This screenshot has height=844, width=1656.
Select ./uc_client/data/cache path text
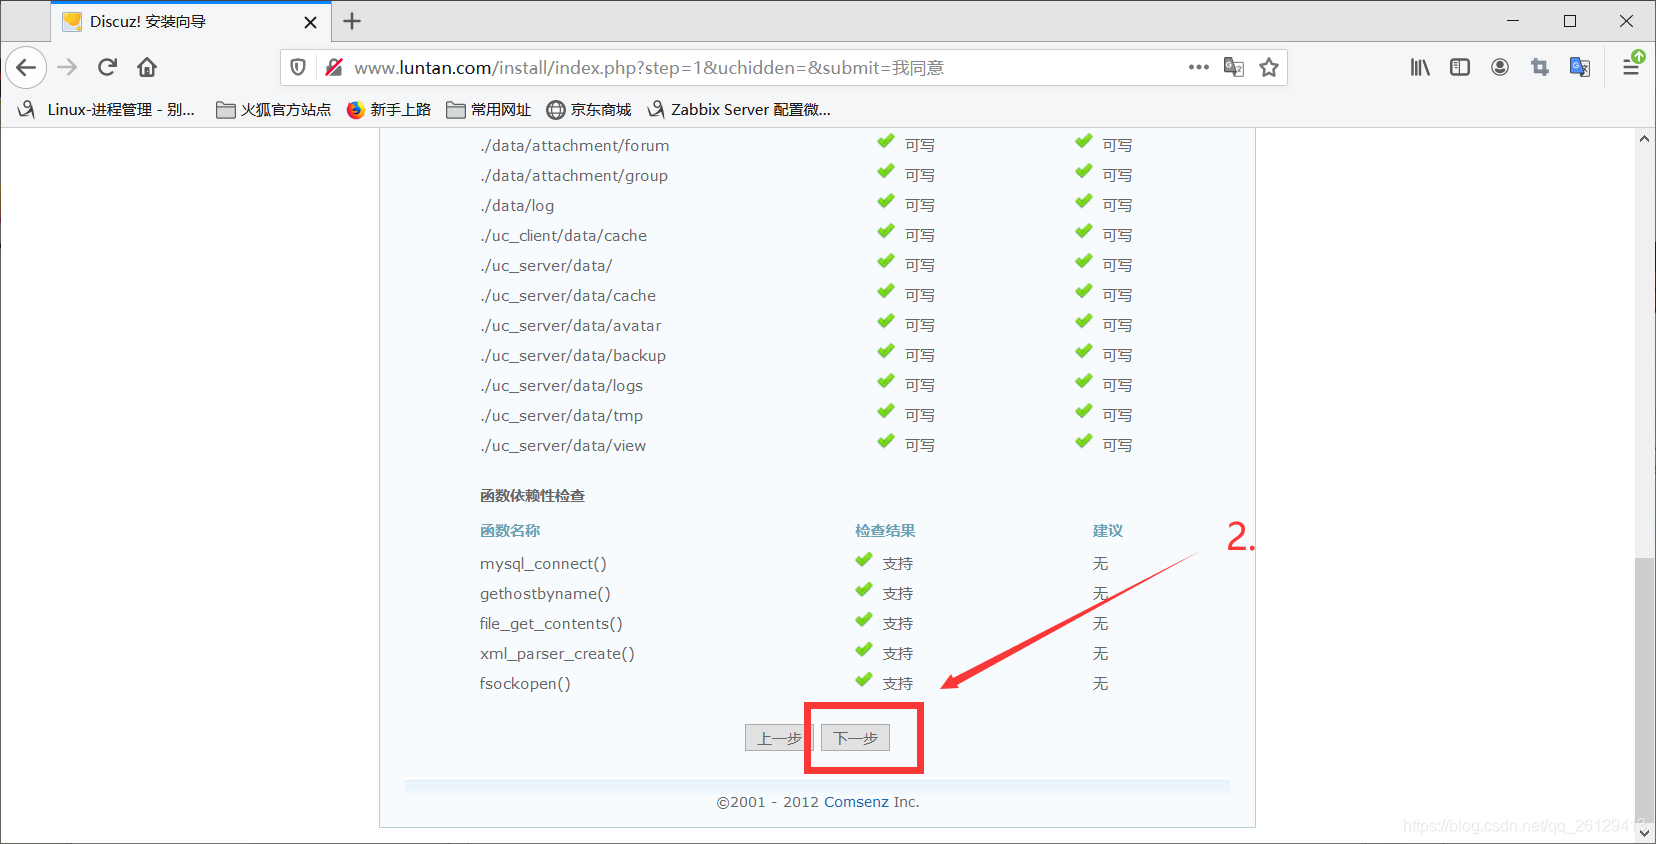point(563,235)
